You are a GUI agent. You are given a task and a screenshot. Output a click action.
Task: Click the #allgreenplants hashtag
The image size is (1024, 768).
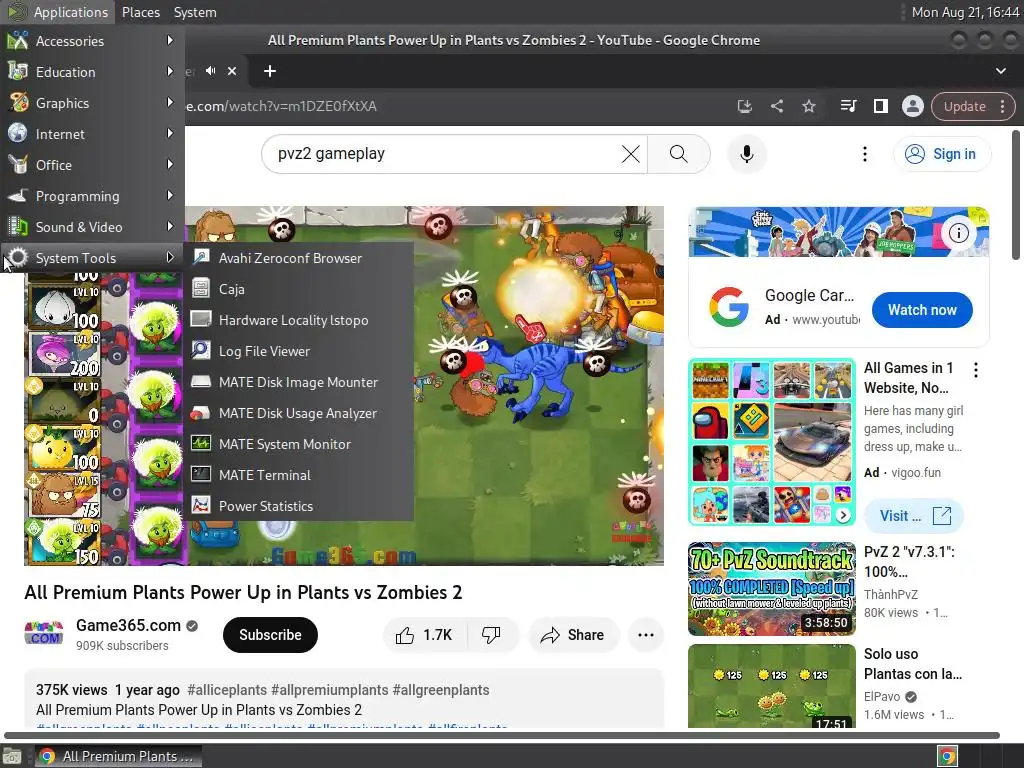pyautogui.click(x=441, y=690)
